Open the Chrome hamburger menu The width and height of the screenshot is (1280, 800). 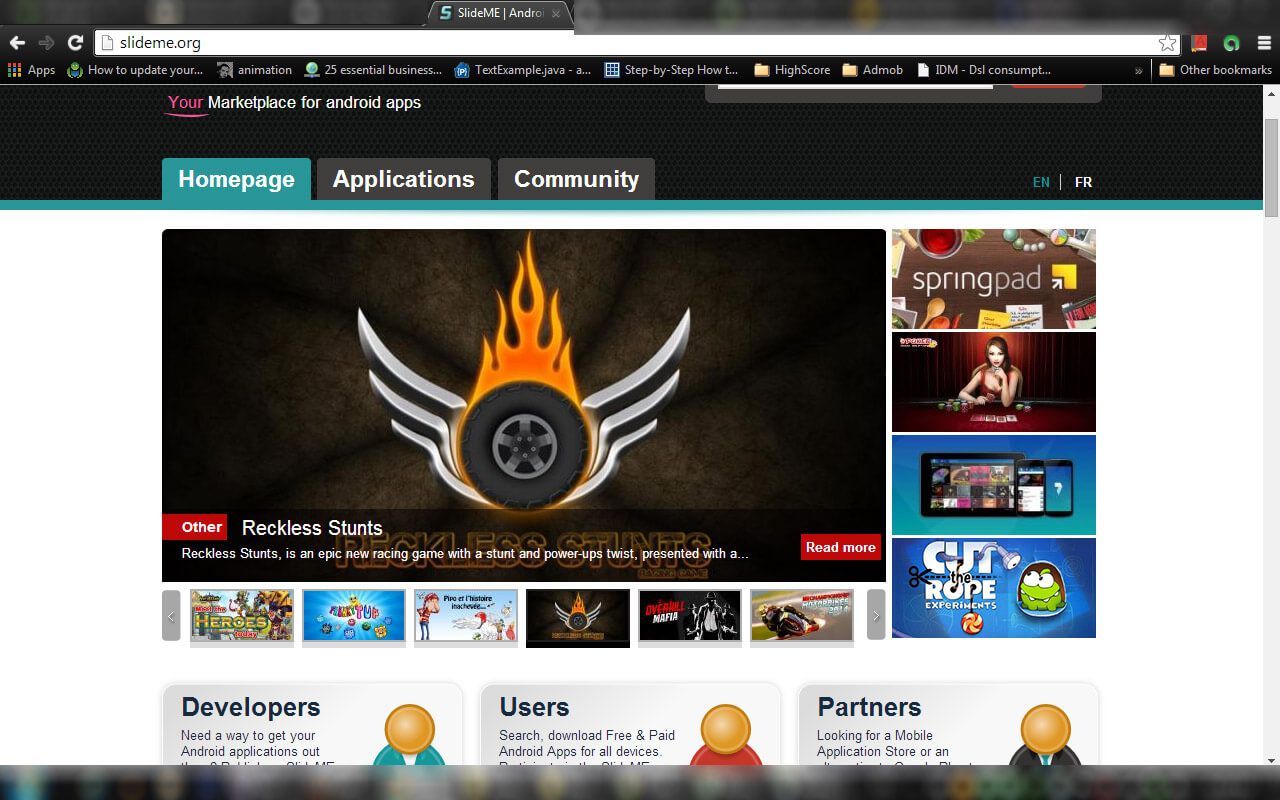1264,43
